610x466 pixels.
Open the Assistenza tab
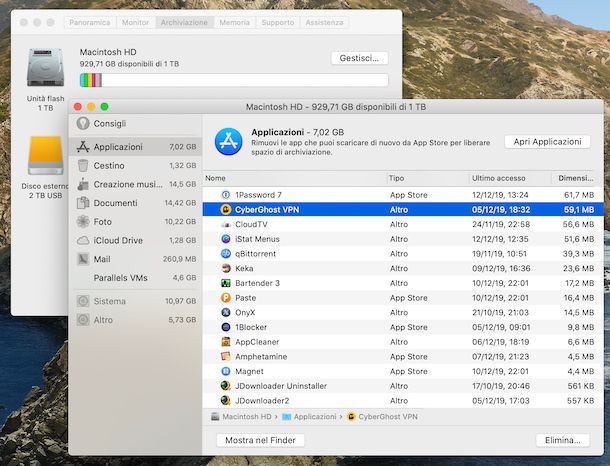(x=324, y=23)
